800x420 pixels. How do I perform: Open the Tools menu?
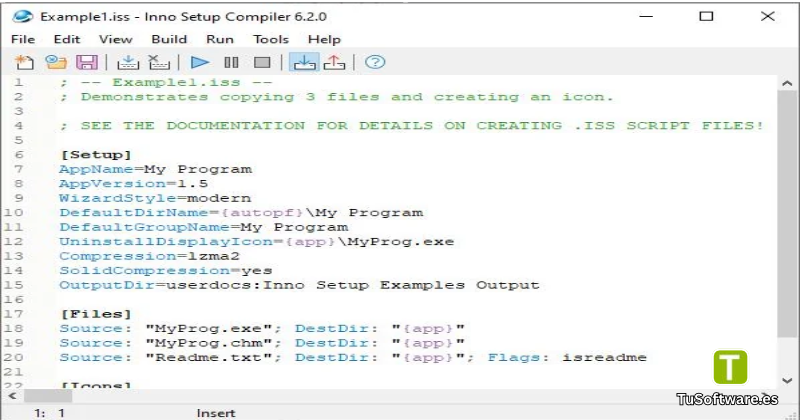[x=271, y=39]
